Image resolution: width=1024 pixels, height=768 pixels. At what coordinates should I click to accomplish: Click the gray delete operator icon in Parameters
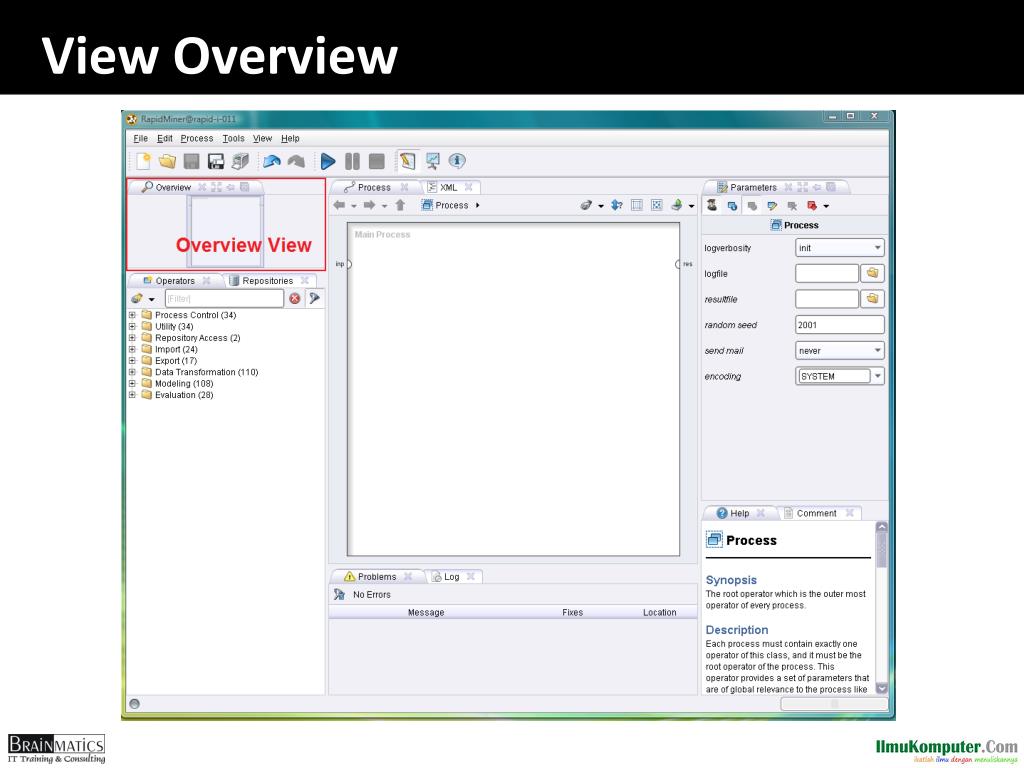[x=792, y=206]
